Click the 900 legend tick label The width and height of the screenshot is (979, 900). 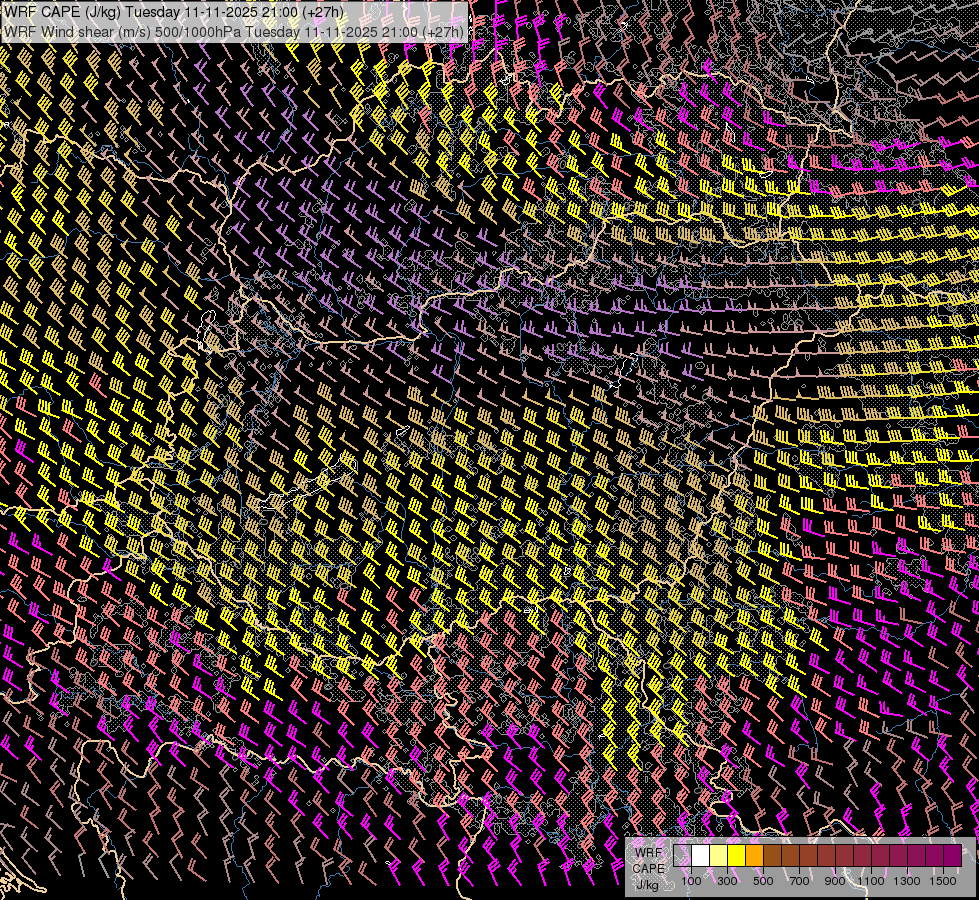point(835,881)
